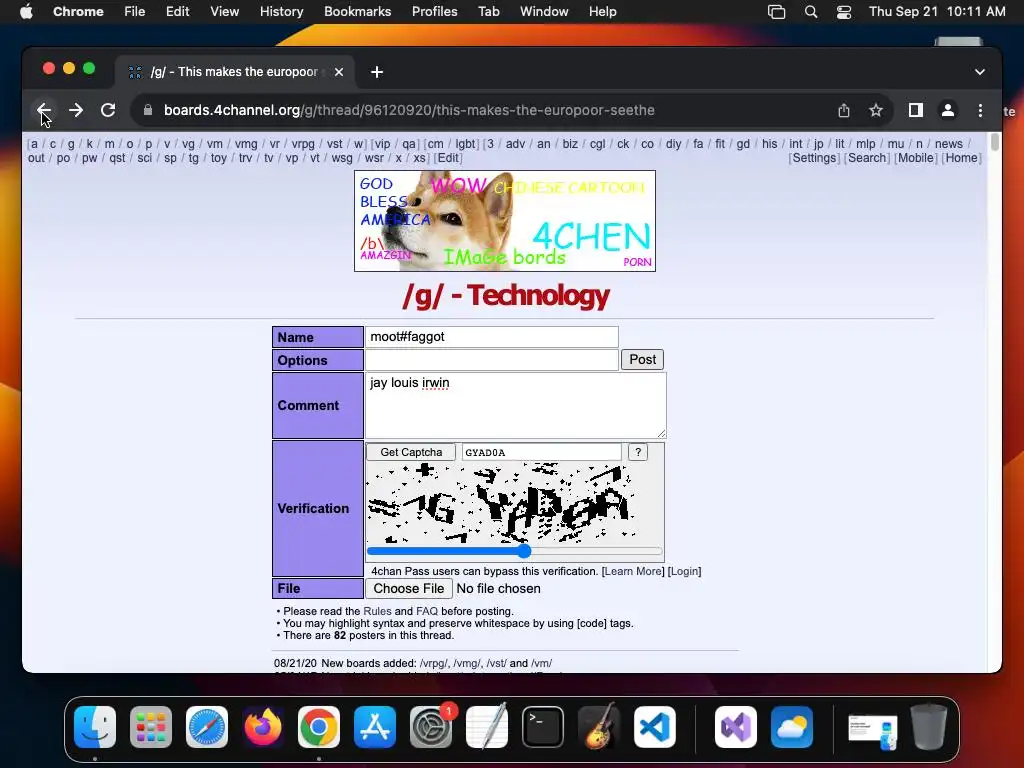Click the Get Captcha button
1024x768 pixels.
coord(411,452)
